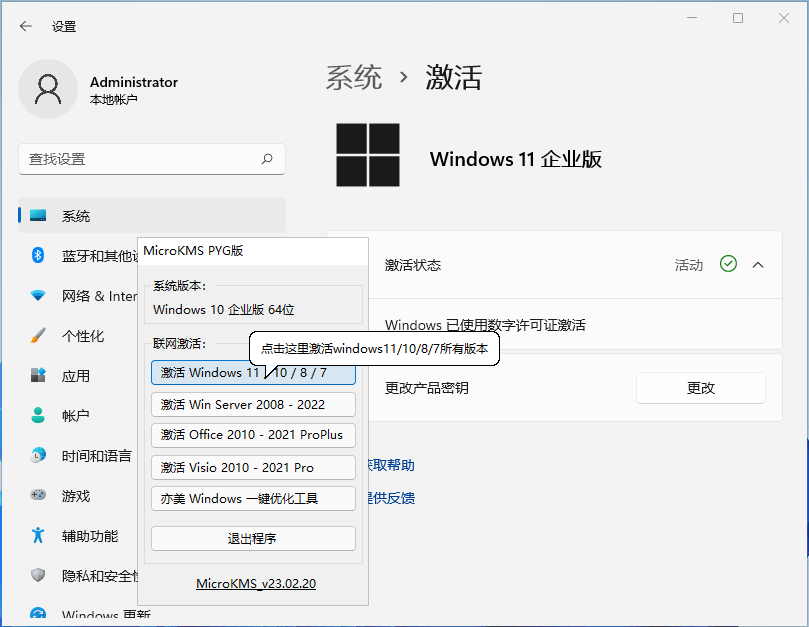809x627 pixels.
Task: Click 提供反馈 link
Action: pyautogui.click(x=392, y=498)
